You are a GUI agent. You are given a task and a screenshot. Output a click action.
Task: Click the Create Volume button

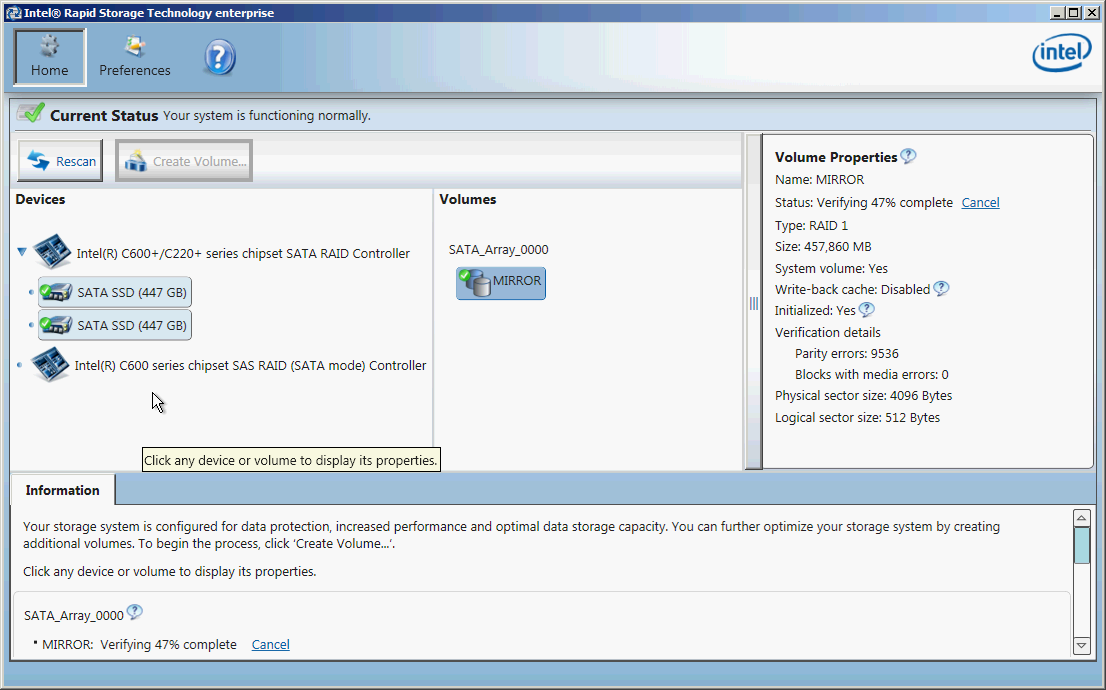tap(184, 161)
